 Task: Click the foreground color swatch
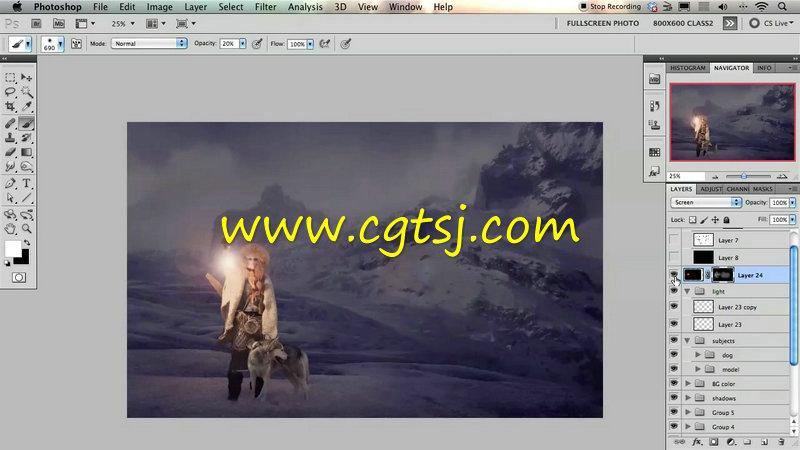(13, 249)
